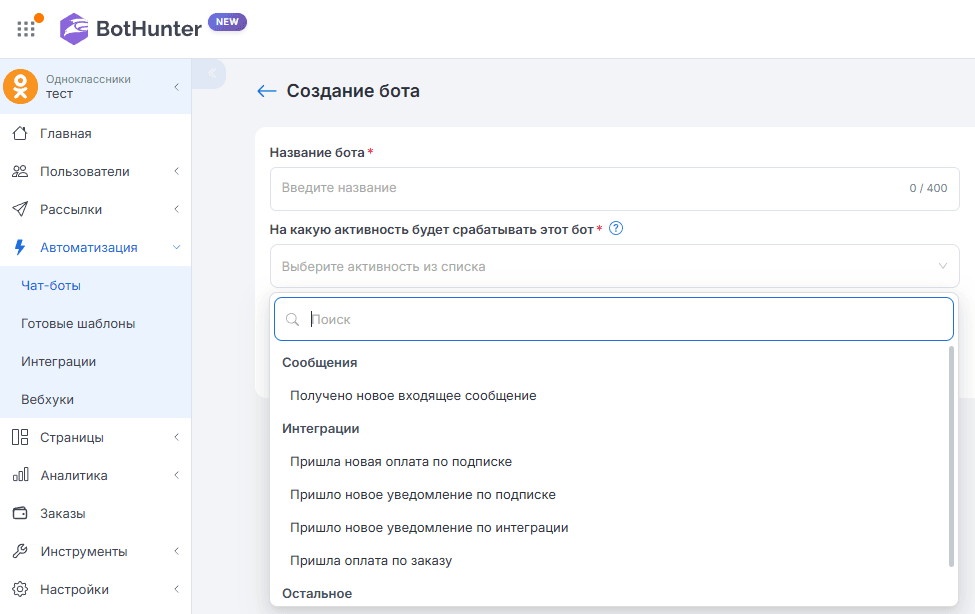Image resolution: width=975 pixels, height=614 pixels.
Task: Click the lightning icon beside Автоматизация
Action: tap(20, 247)
